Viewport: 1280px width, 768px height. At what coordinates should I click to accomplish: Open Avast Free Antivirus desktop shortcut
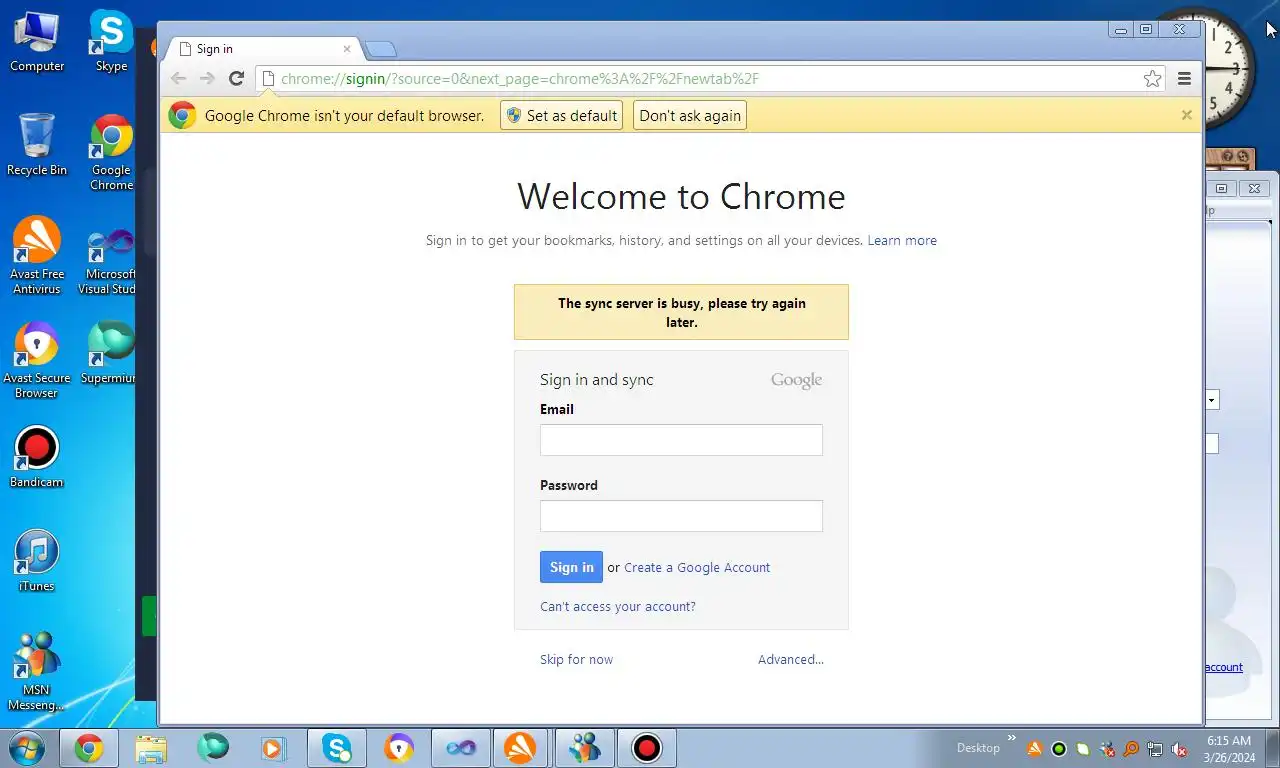coord(37,256)
